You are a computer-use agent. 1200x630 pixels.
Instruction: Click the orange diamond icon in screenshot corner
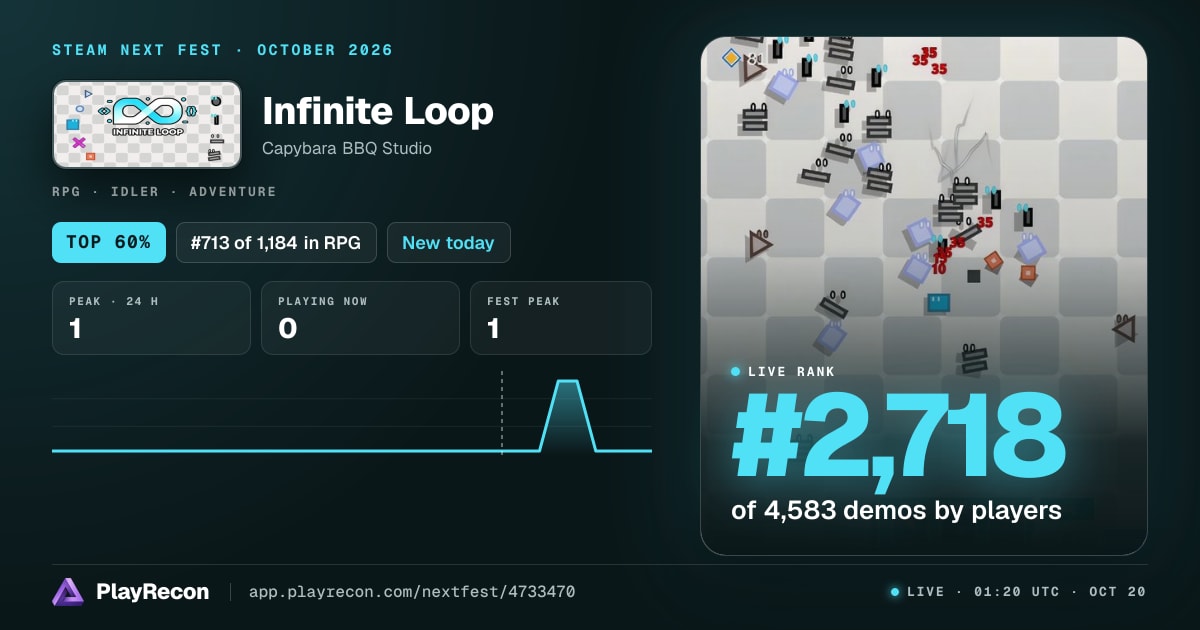tap(731, 58)
